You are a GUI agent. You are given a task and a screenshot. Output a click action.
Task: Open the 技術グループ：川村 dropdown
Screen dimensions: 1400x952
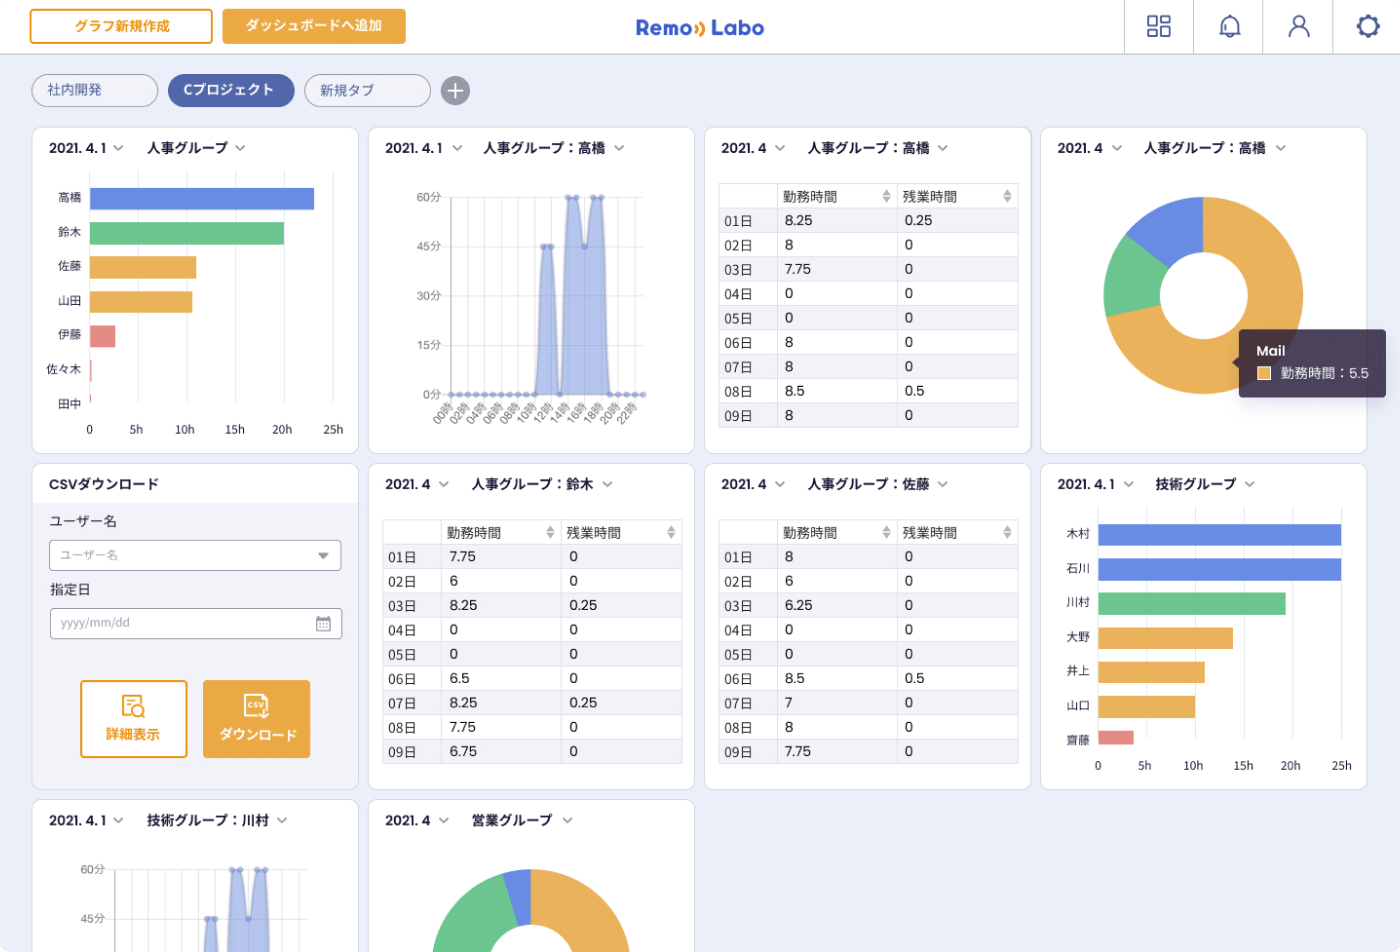tap(282, 821)
